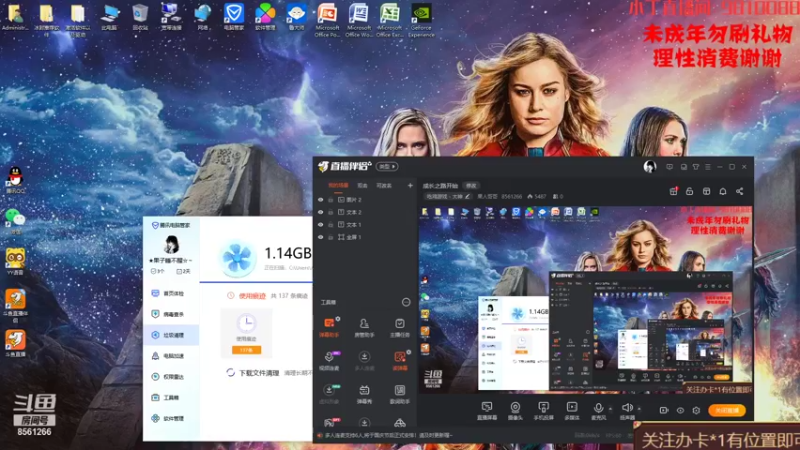Open 工具箱 in PC Manager sidebar
This screenshot has height=450, width=800.
coord(171,397)
